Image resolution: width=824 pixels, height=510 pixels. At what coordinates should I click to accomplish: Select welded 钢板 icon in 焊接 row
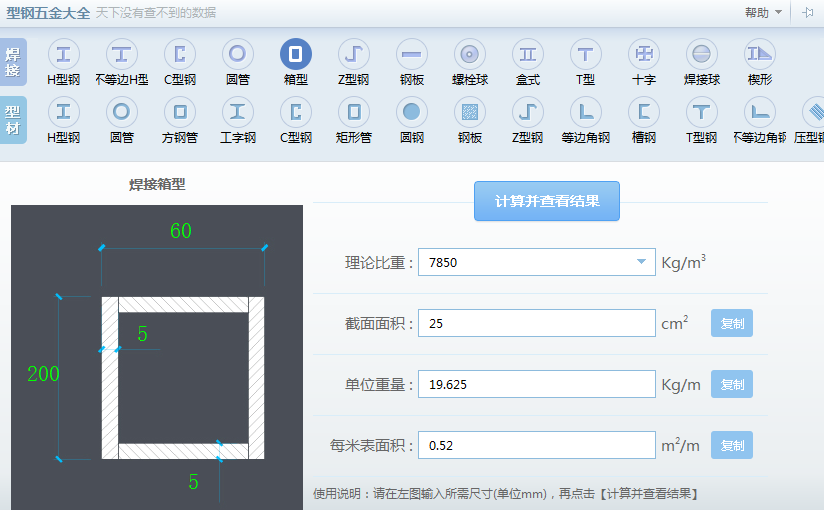411,54
